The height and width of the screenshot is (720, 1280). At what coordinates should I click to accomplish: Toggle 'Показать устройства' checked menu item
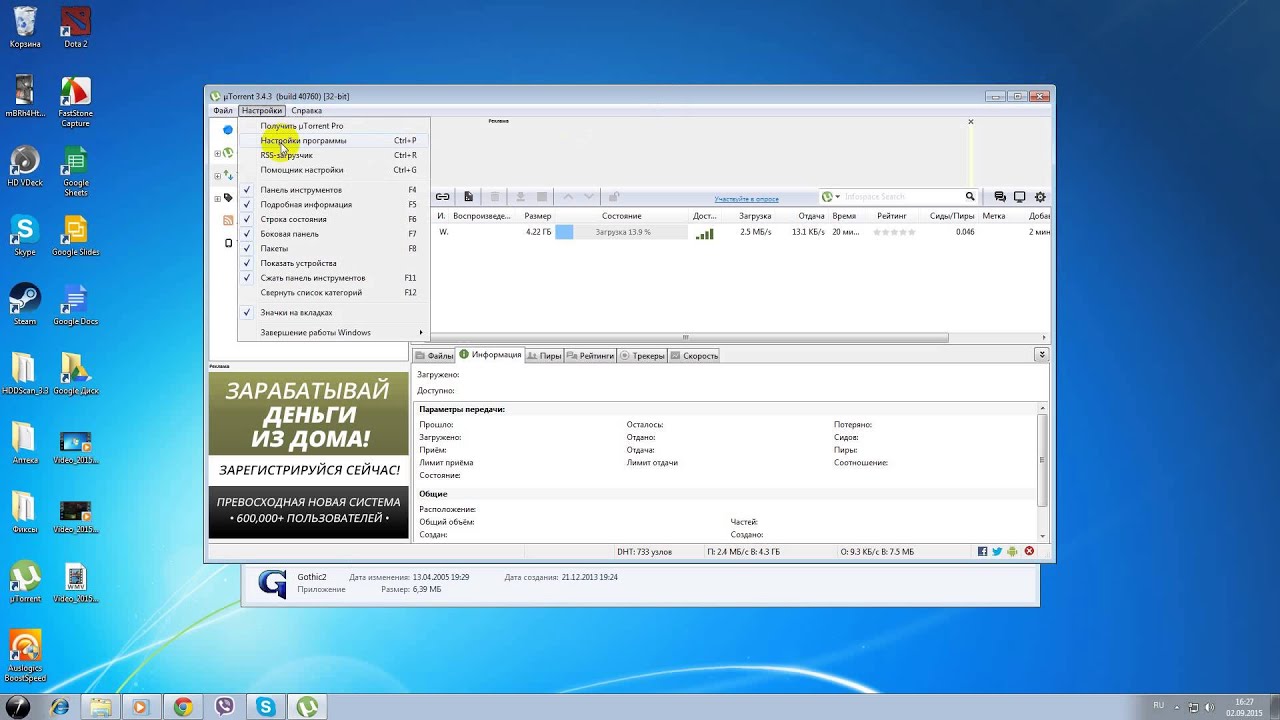333,263
